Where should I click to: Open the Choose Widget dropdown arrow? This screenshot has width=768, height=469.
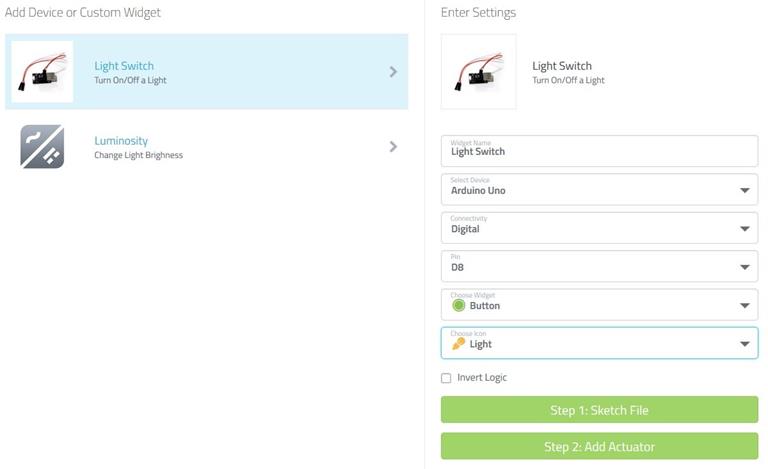(x=744, y=305)
